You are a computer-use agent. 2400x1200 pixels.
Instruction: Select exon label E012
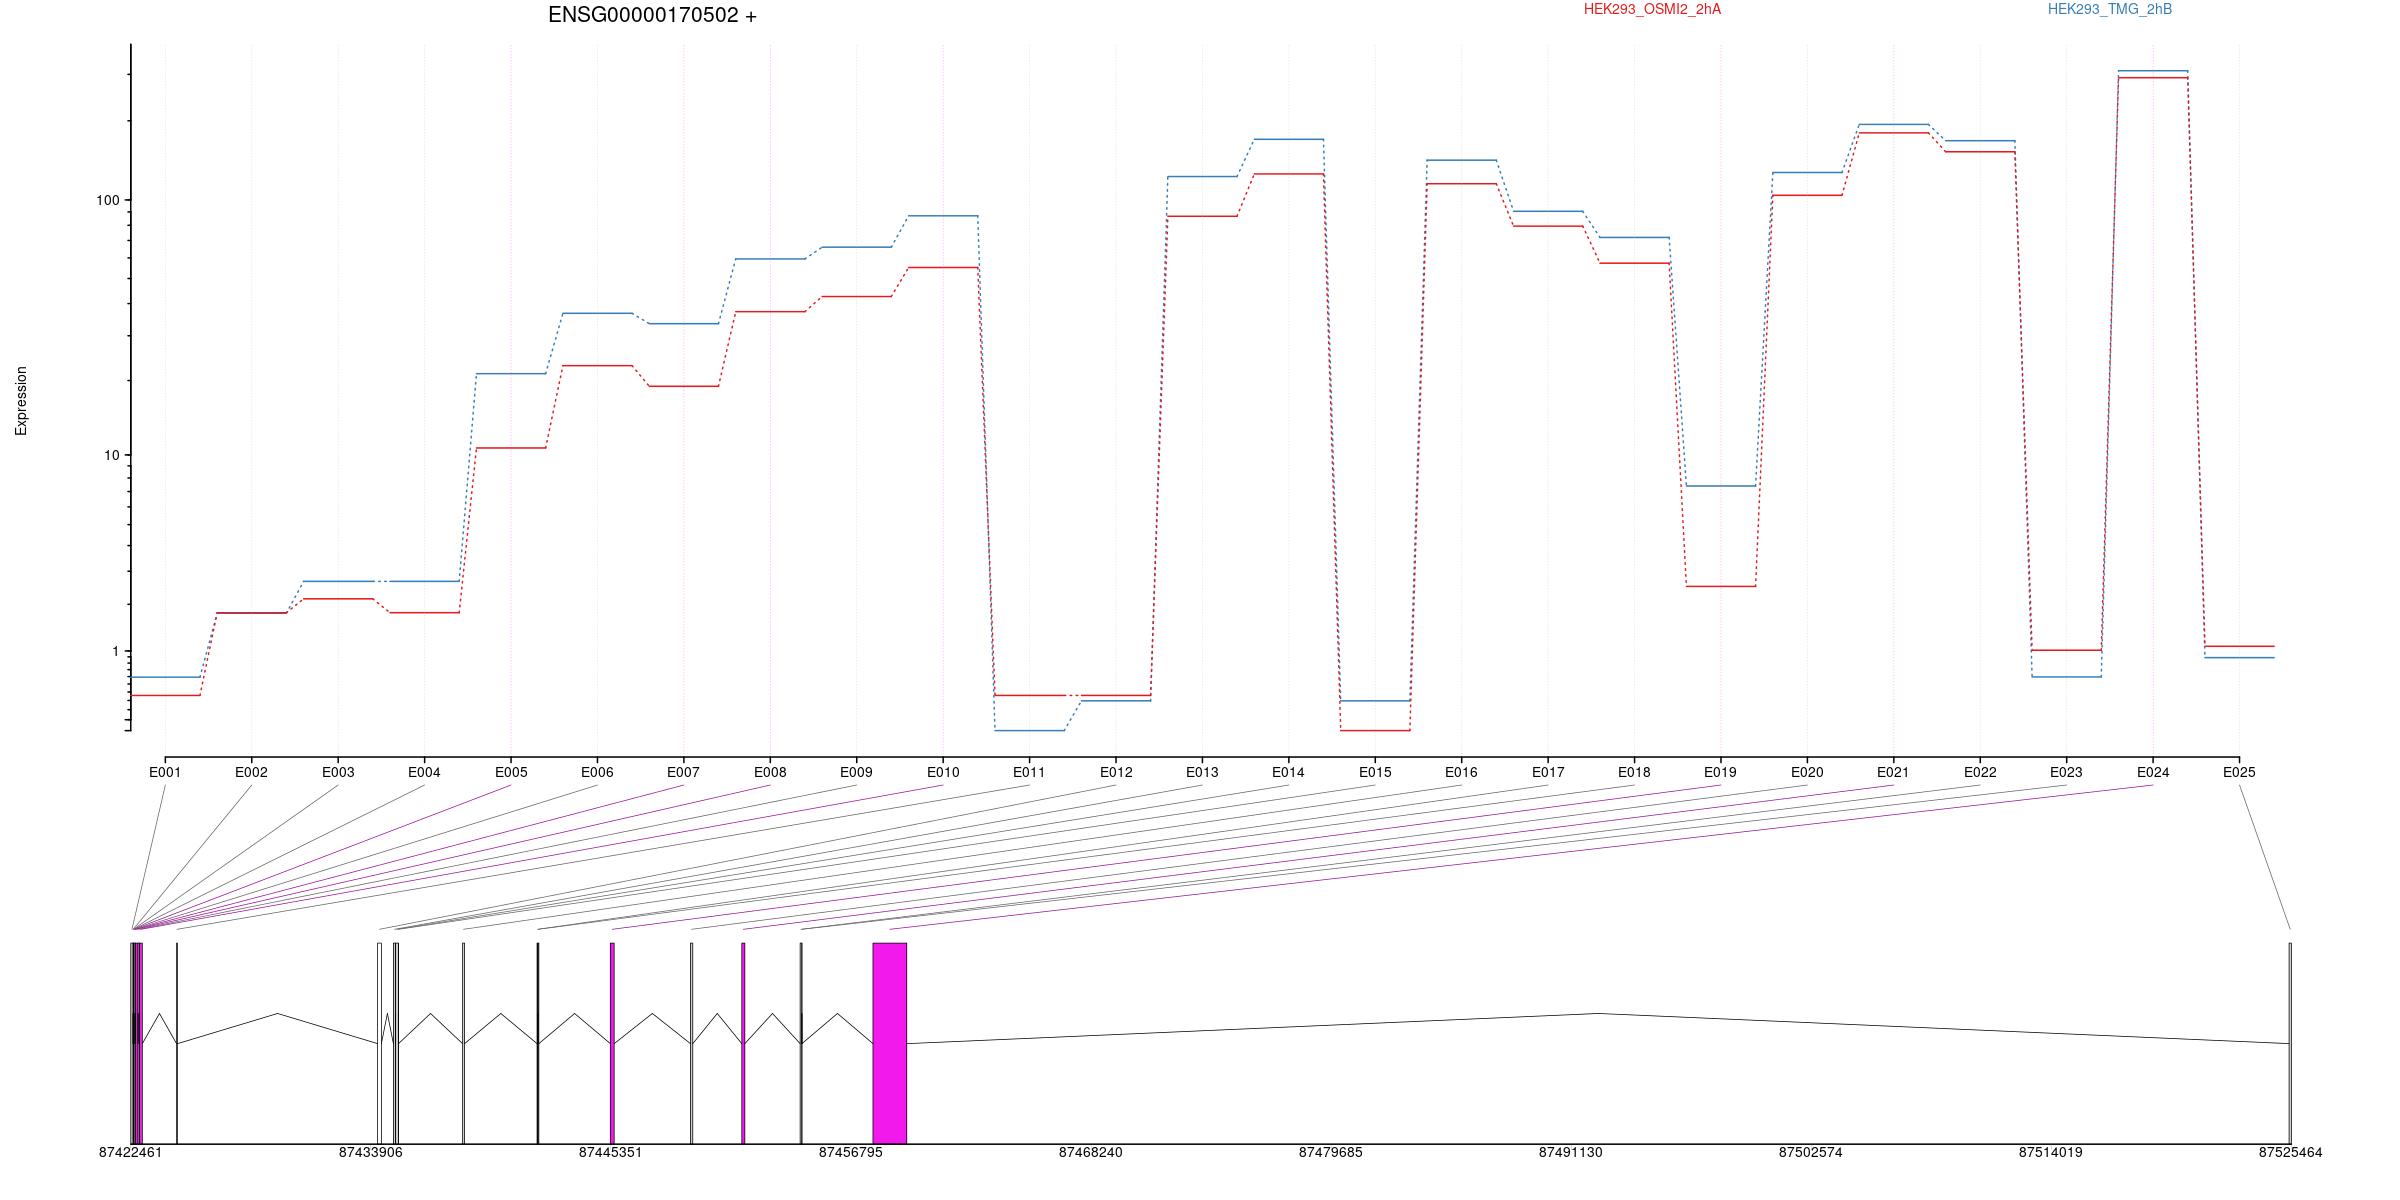coord(1116,772)
